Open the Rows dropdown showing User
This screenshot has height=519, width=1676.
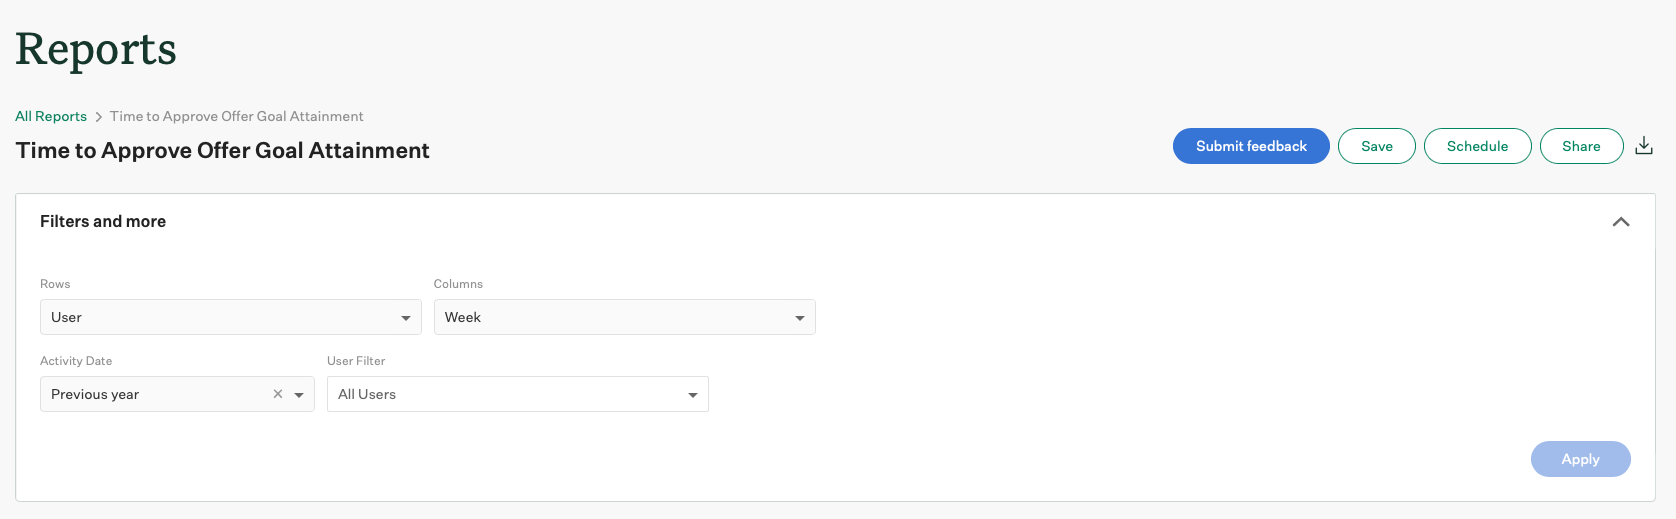pyautogui.click(x=220, y=317)
